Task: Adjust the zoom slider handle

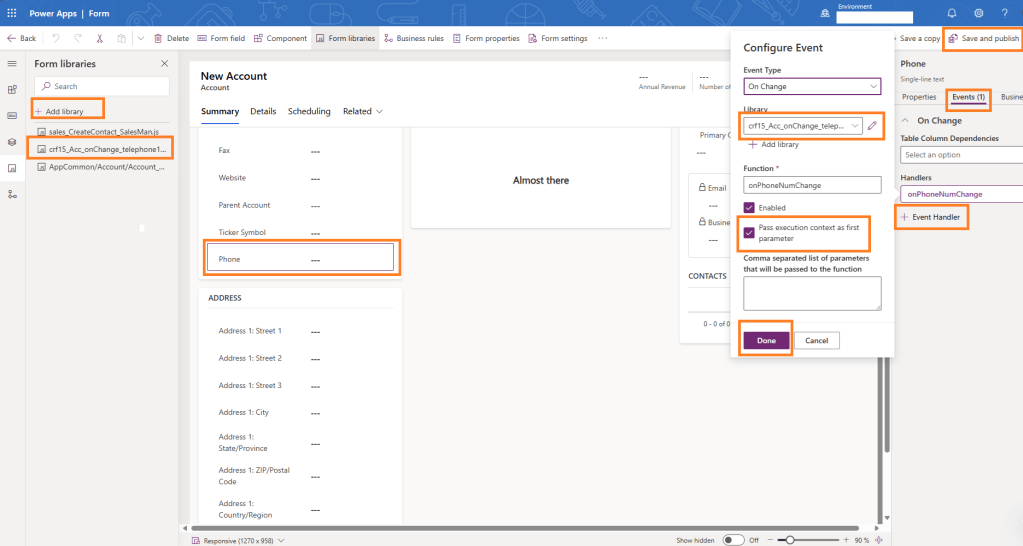Action: pyautogui.click(x=790, y=539)
